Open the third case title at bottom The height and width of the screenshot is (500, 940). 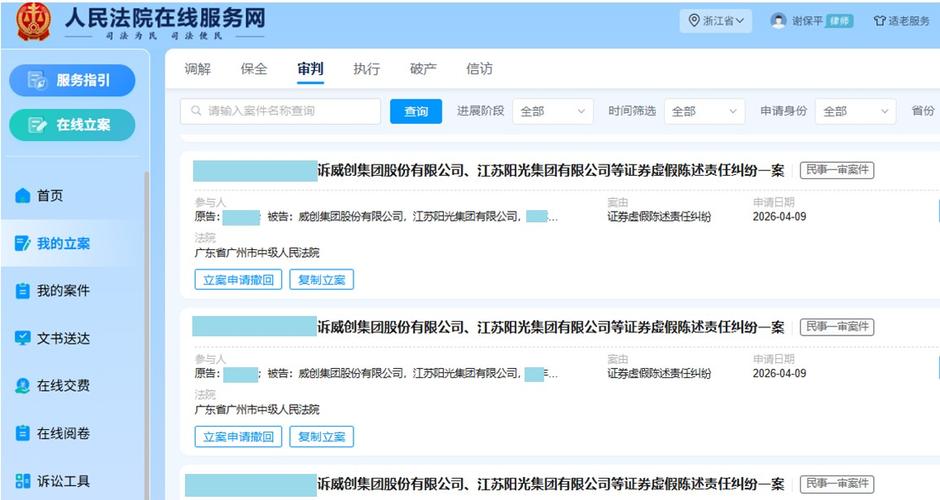pos(550,484)
